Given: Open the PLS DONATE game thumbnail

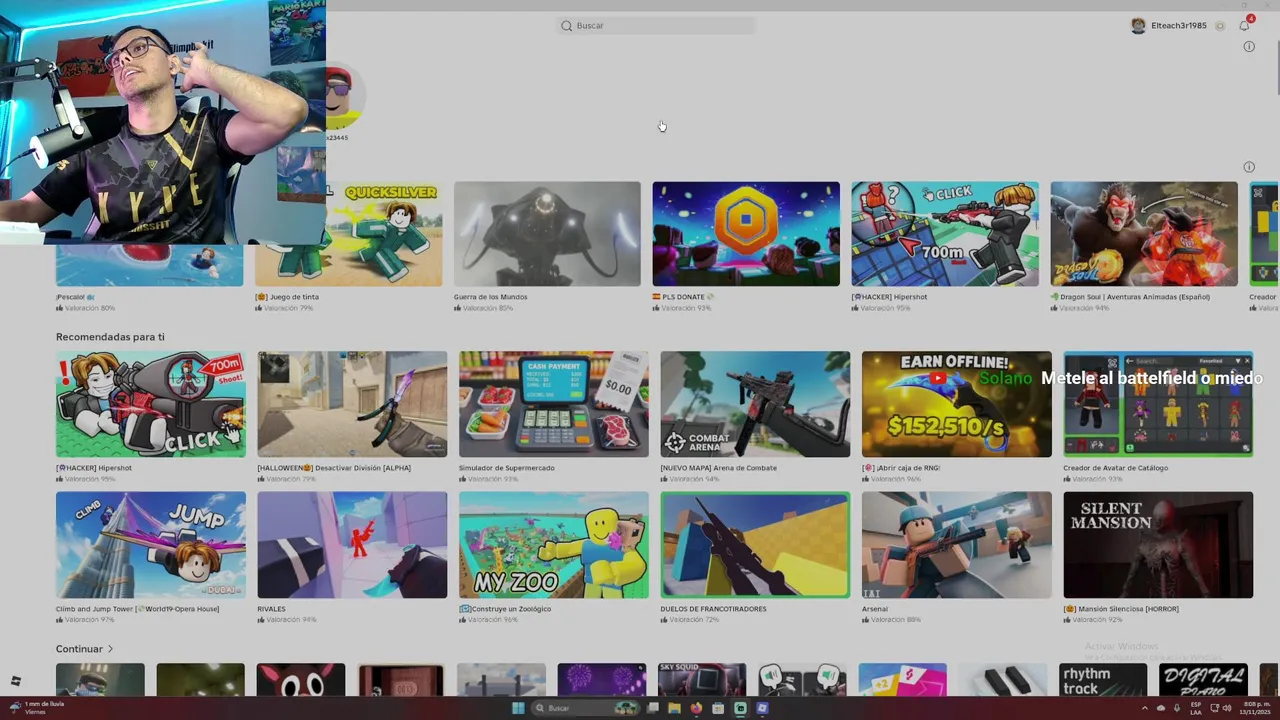Looking at the screenshot, I should point(746,234).
